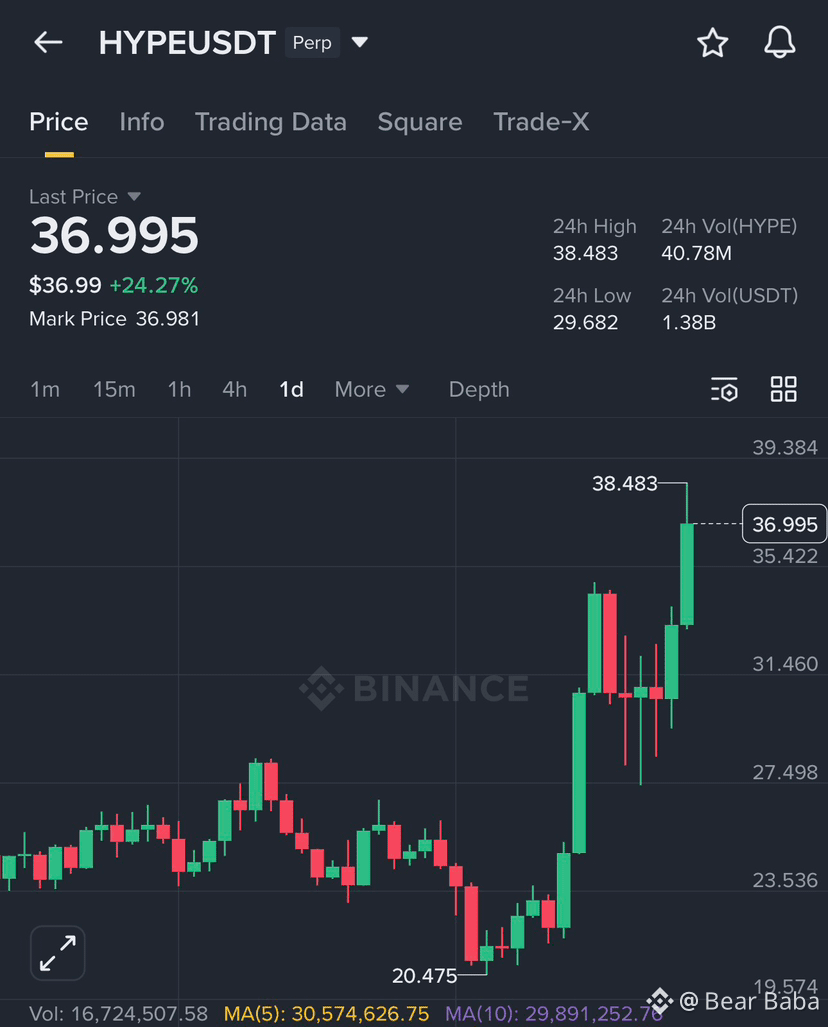Tap the 20.475 low marker on chart

pos(424,976)
